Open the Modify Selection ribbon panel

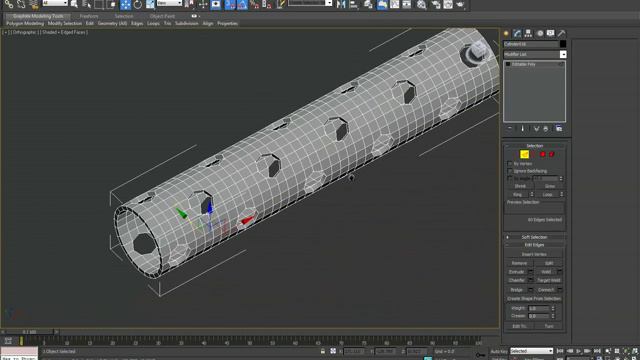[x=65, y=24]
